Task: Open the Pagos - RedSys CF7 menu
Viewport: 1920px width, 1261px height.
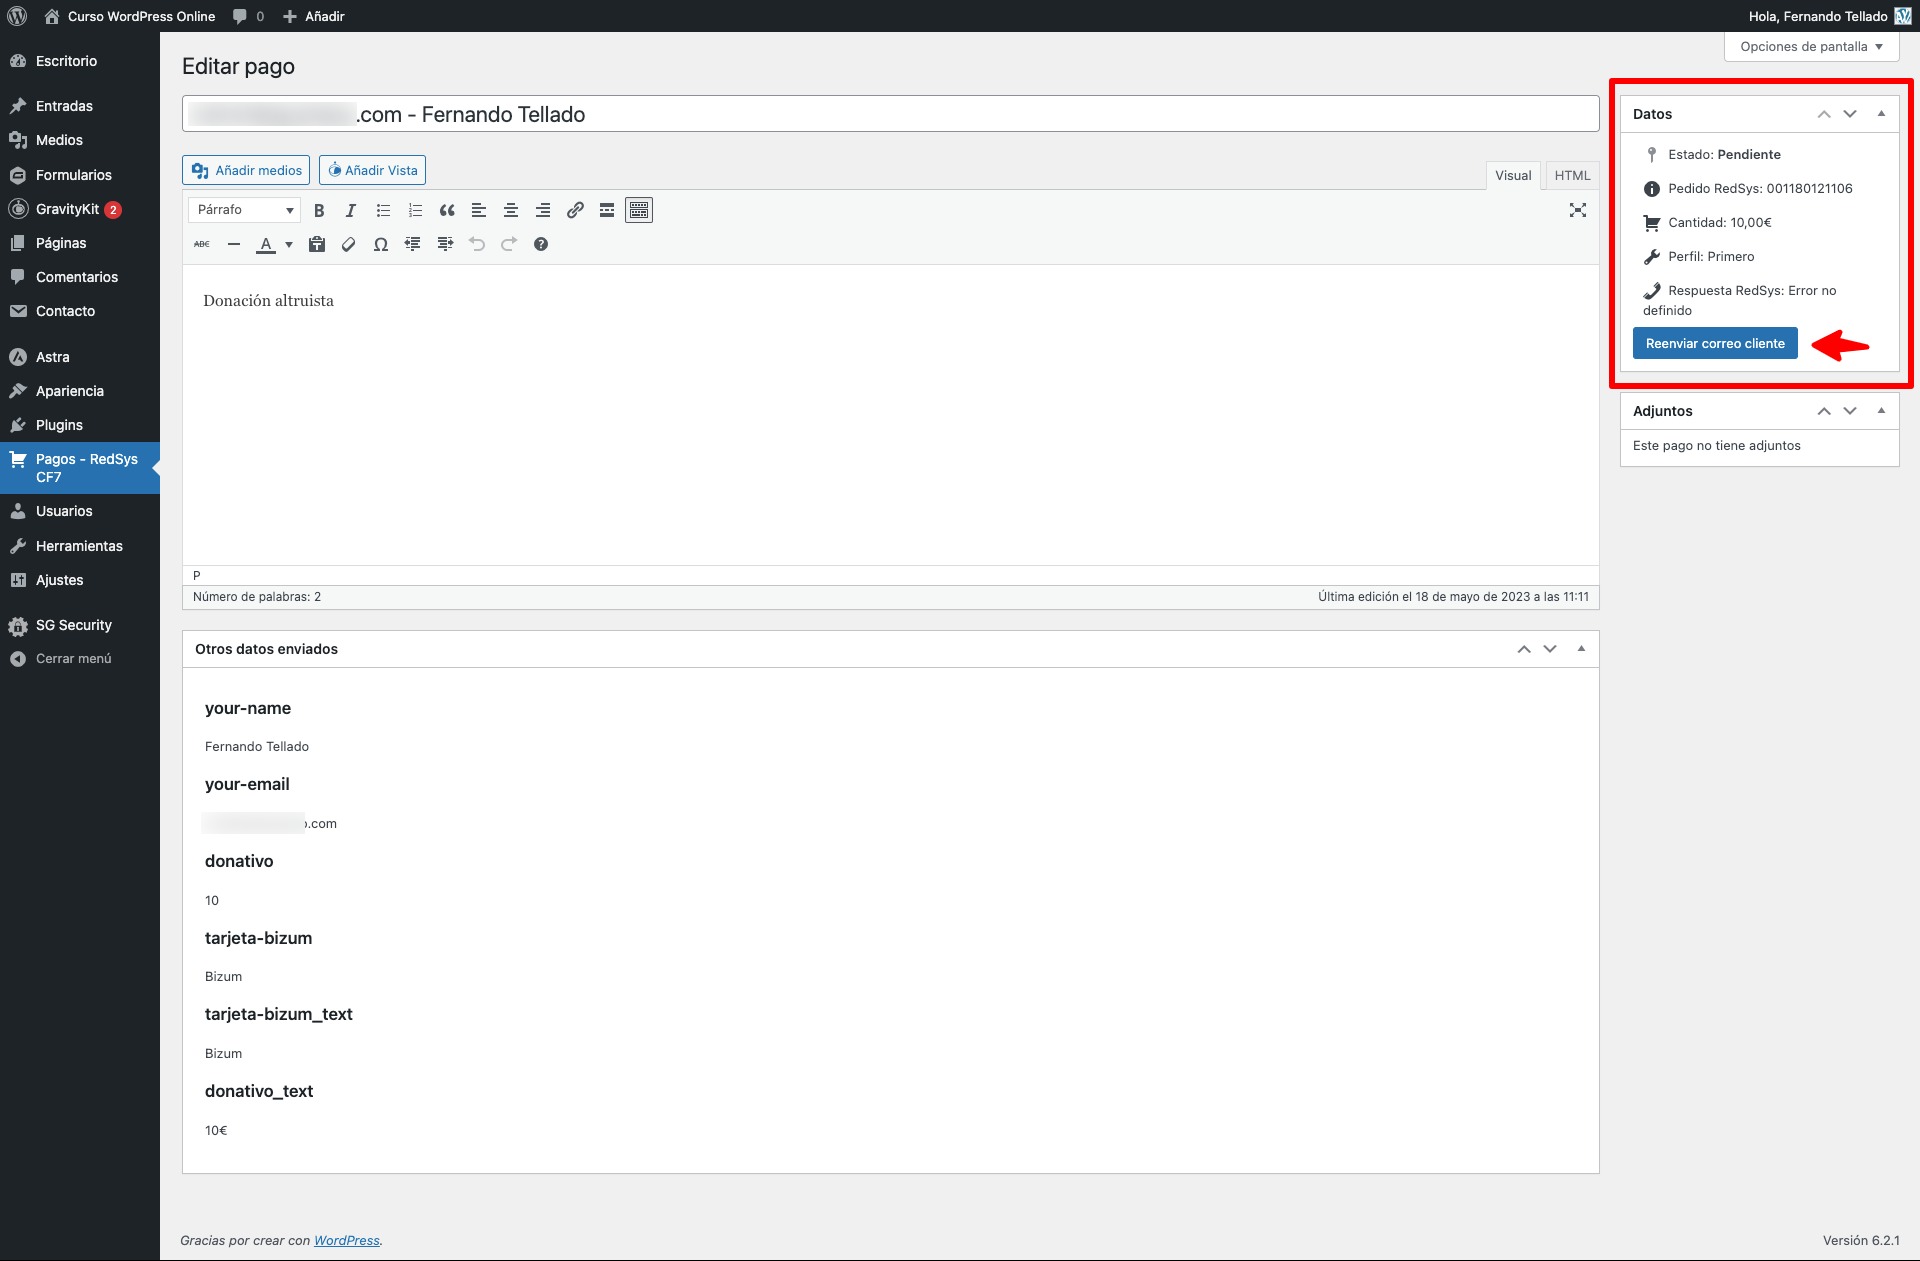Action: (x=80, y=468)
